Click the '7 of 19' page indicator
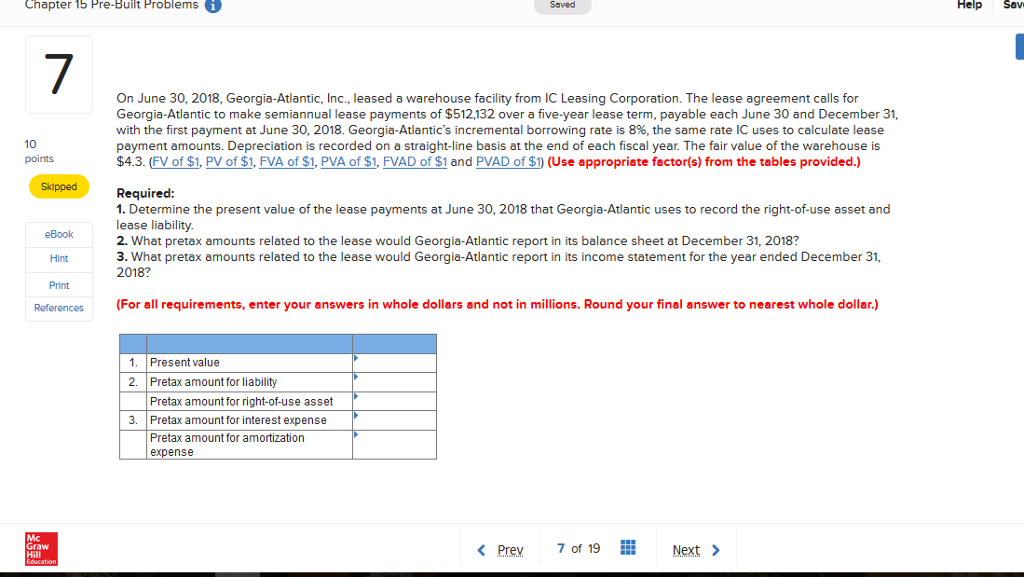The width and height of the screenshot is (1024, 577). [x=579, y=548]
